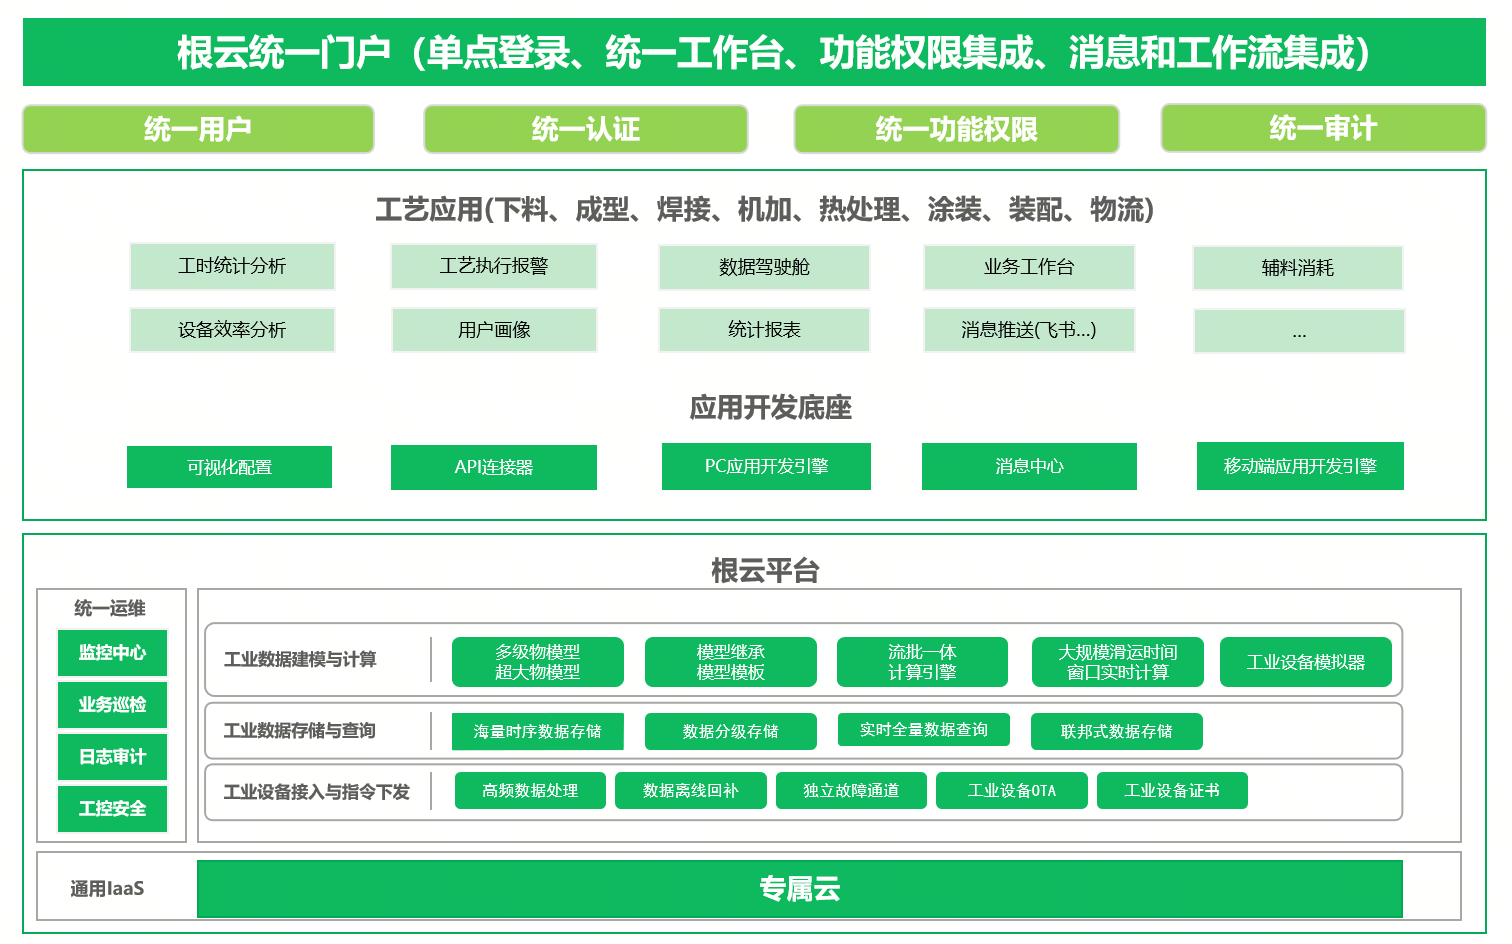Open the 数据驾驶舱 module
The width and height of the screenshot is (1512, 944).
[764, 267]
